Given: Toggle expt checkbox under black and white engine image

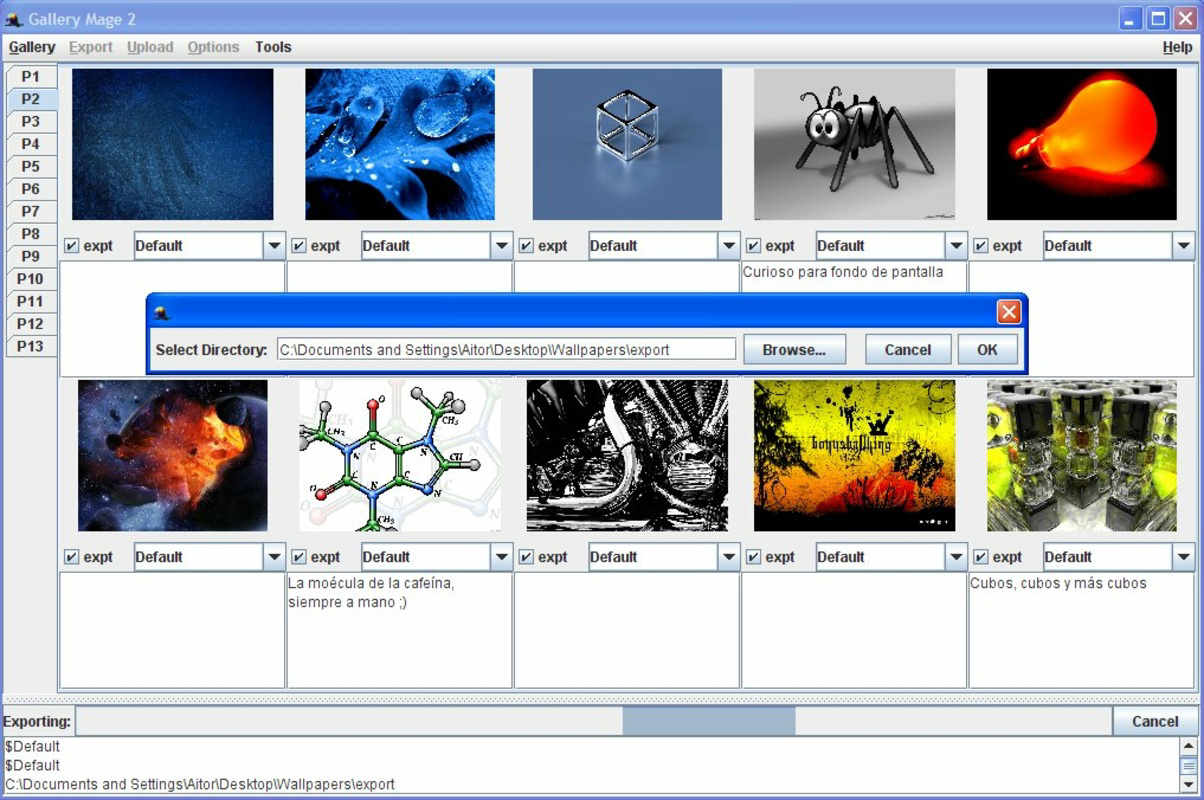Looking at the screenshot, I should (526, 557).
